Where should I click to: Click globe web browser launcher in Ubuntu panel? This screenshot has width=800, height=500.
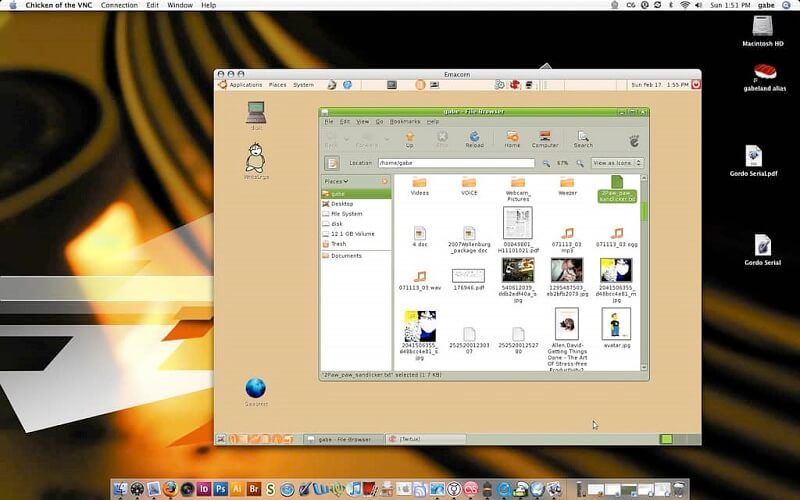tap(347, 85)
